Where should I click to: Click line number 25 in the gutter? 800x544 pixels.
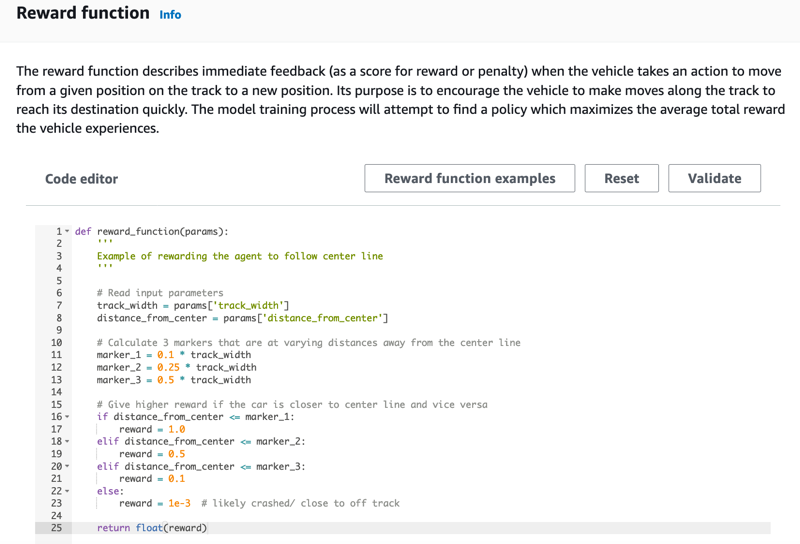pyautogui.click(x=56, y=528)
